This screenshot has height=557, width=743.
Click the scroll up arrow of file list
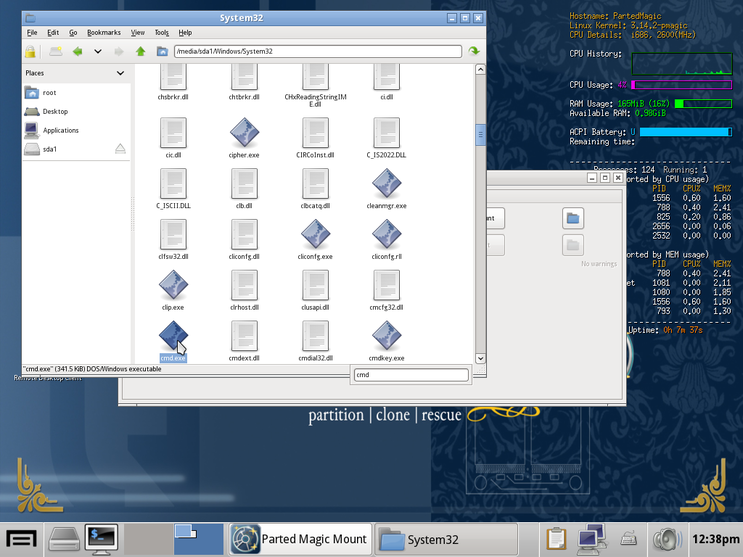480,70
